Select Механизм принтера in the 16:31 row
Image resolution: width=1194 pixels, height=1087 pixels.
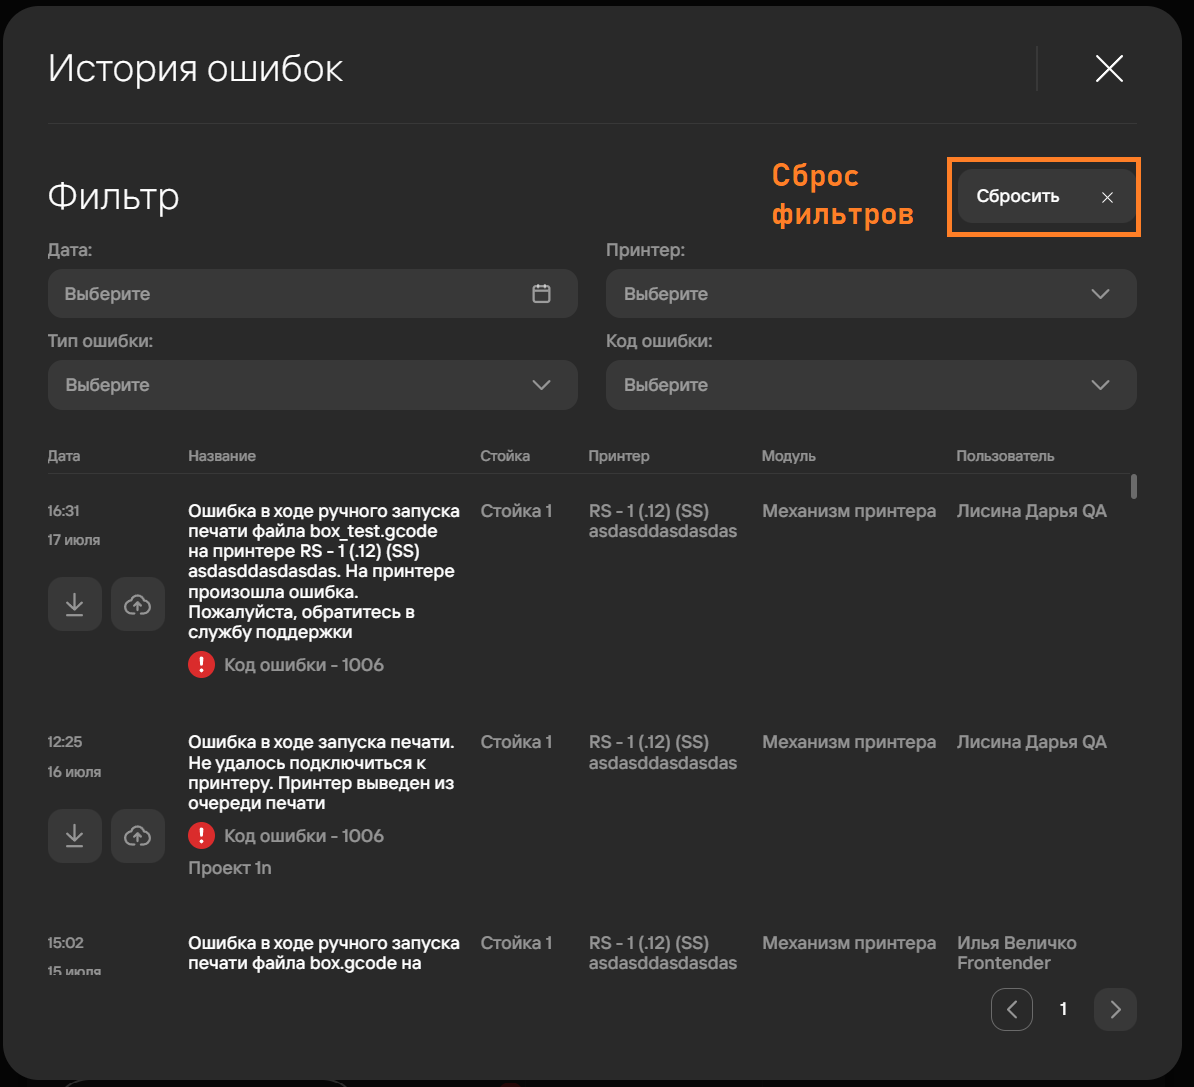point(849,511)
